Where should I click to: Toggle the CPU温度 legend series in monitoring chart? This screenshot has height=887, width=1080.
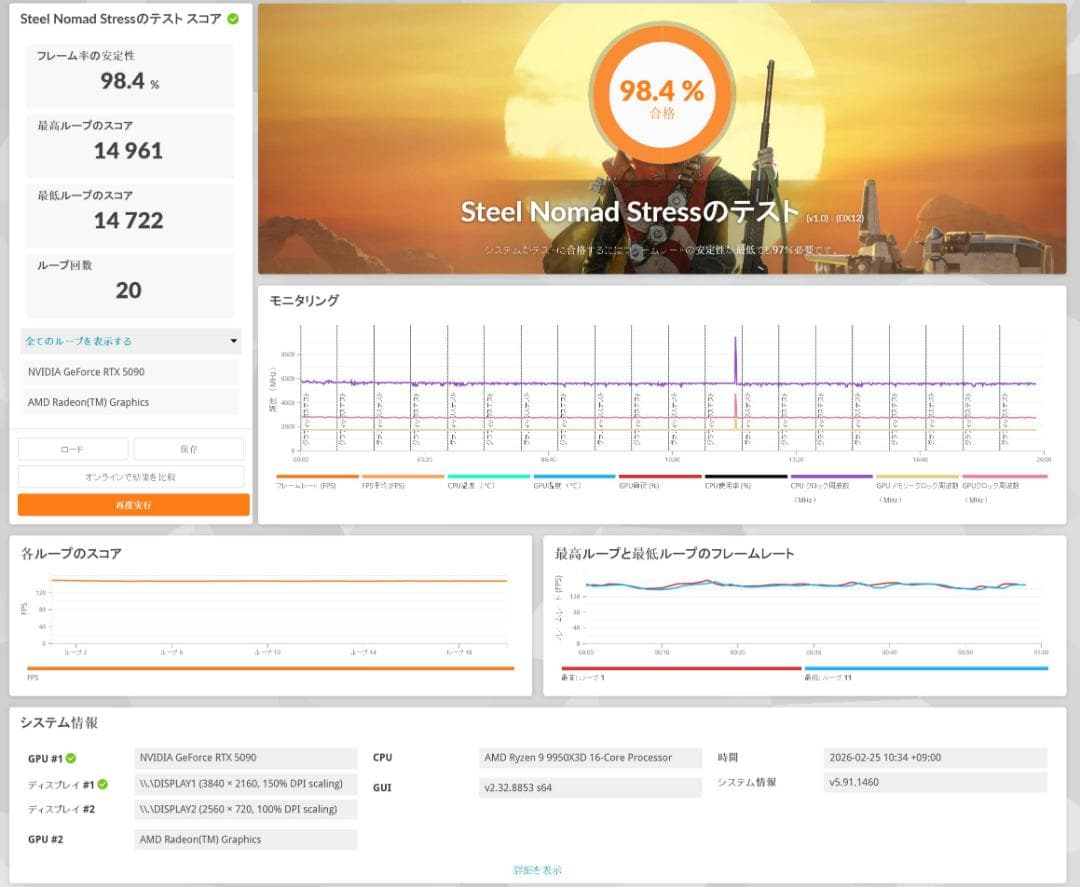pos(488,477)
